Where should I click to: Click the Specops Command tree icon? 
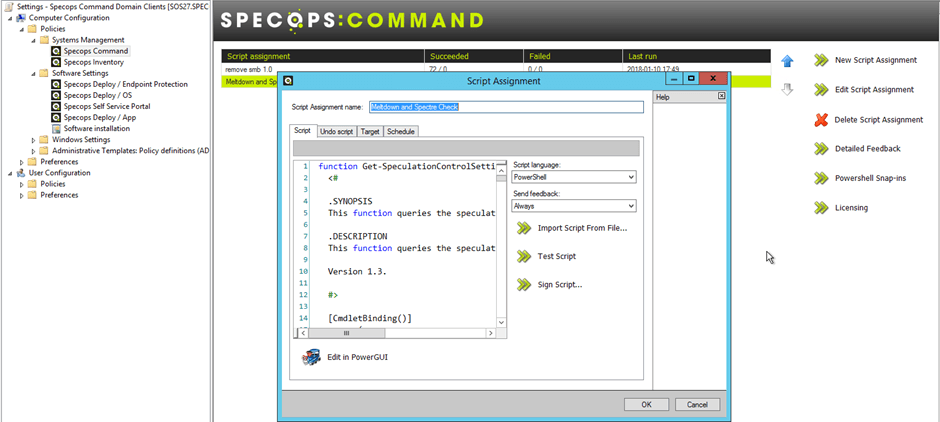56,51
